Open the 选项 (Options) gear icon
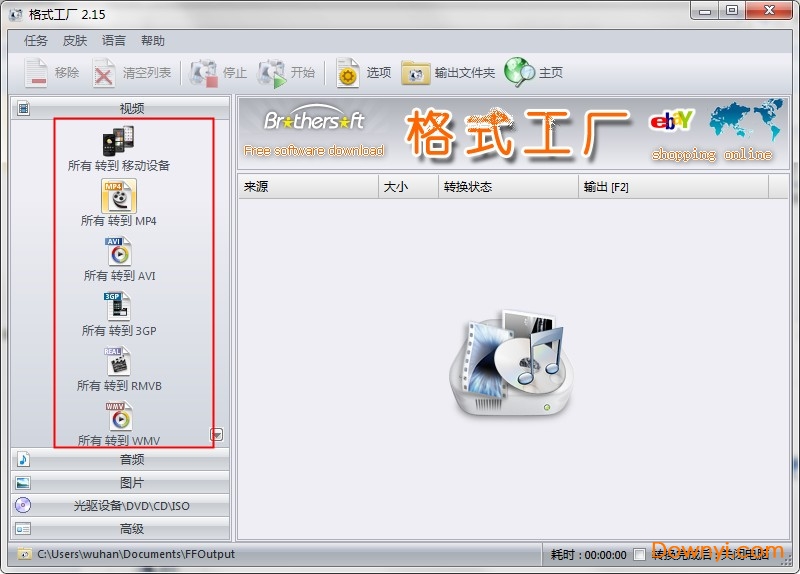This screenshot has width=800, height=574. [x=348, y=73]
